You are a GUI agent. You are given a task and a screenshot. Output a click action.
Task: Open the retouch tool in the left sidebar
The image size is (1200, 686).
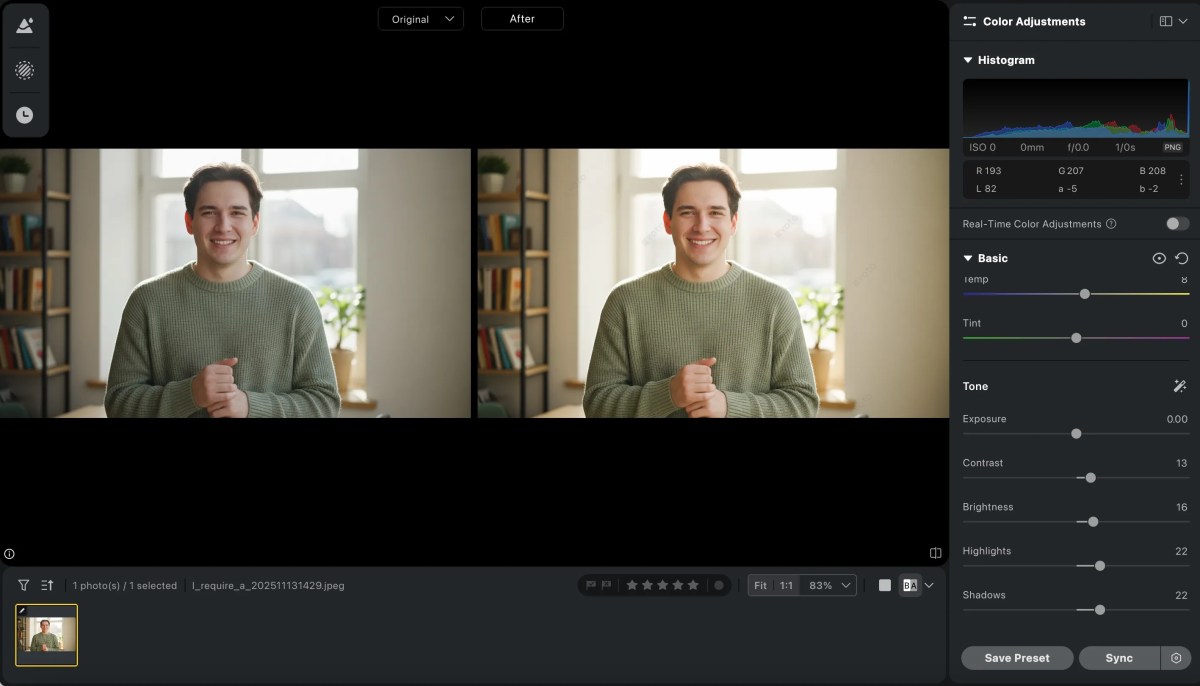click(x=25, y=70)
